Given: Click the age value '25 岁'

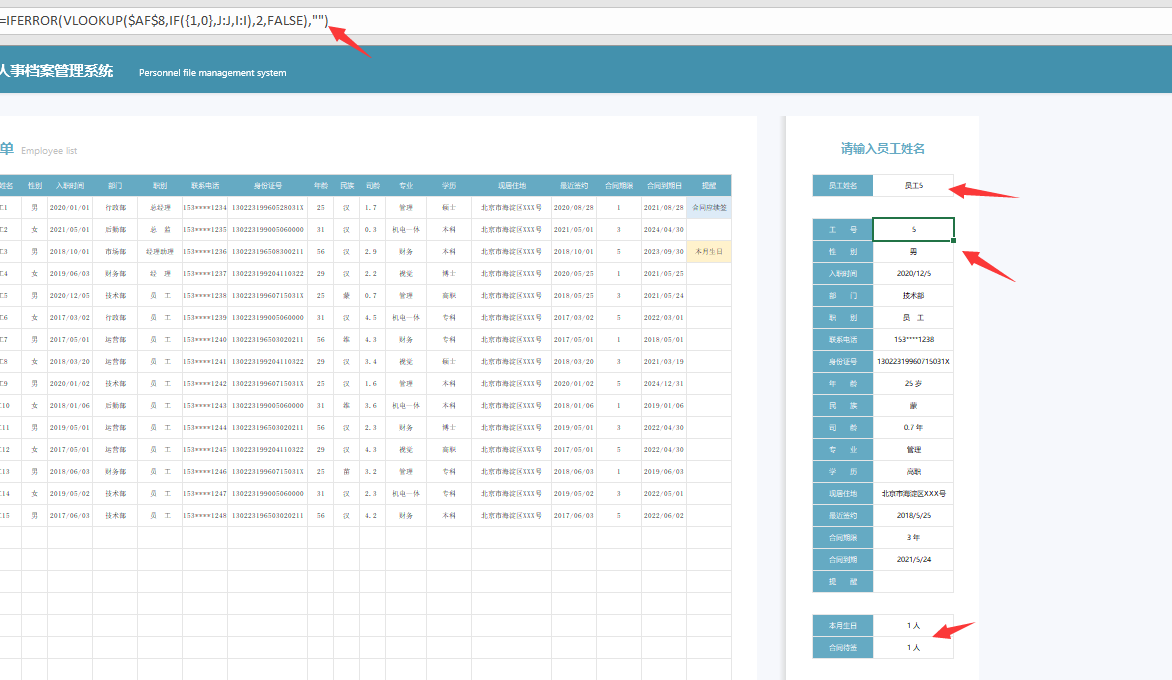Looking at the screenshot, I should coord(913,383).
